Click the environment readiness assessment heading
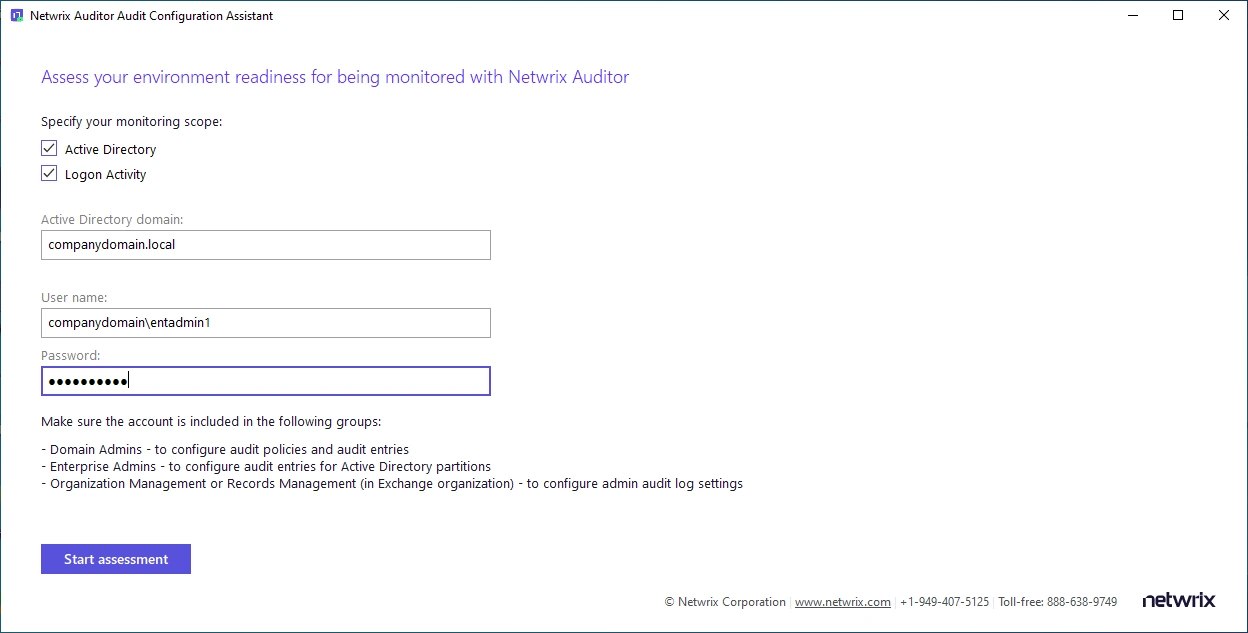The image size is (1248, 633). pos(334,77)
